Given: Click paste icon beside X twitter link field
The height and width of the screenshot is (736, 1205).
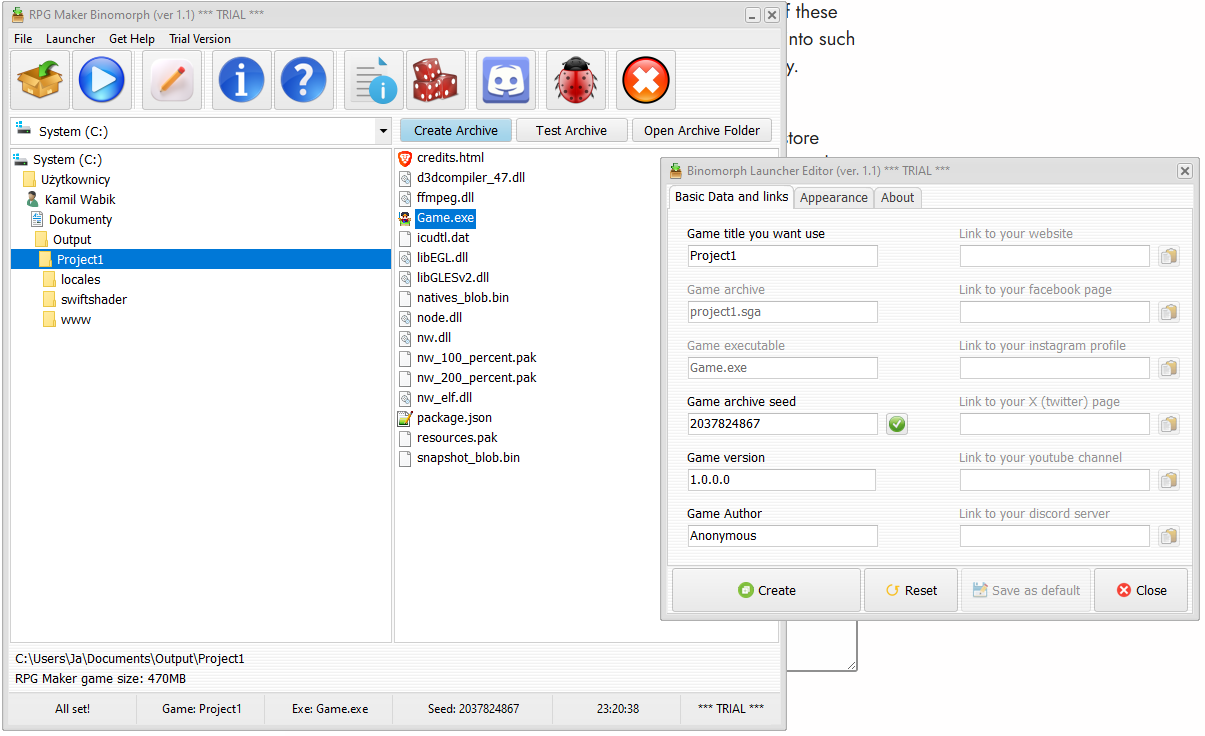Looking at the screenshot, I should click(1169, 424).
